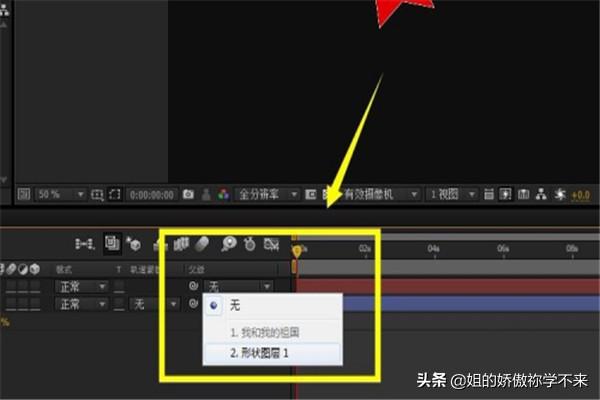
Task: Click the show channel RGB color icon
Action: tap(223, 193)
